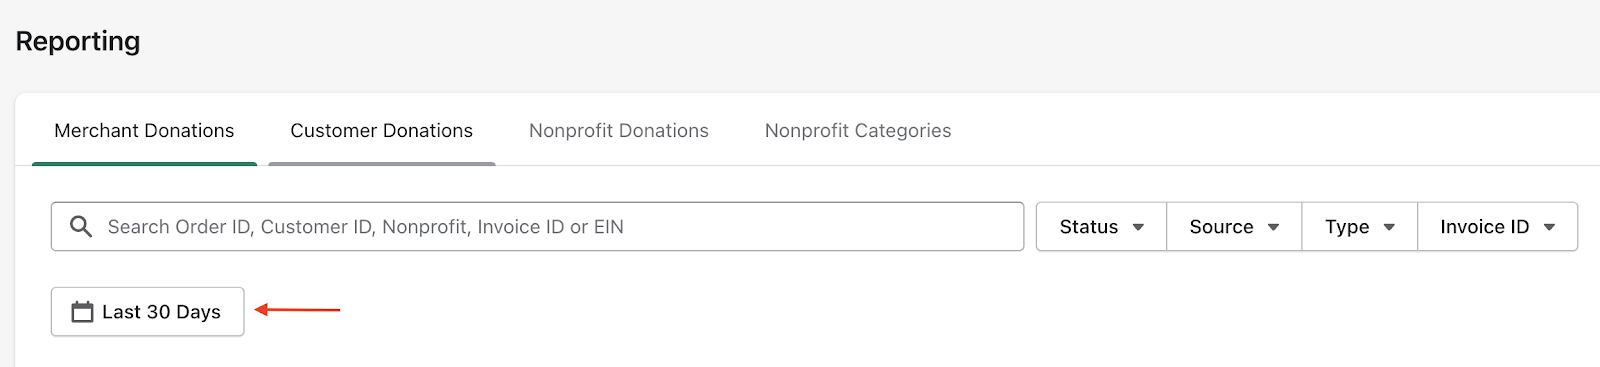The image size is (1600, 367).
Task: Expand the Invoice ID filter
Action: (1497, 227)
